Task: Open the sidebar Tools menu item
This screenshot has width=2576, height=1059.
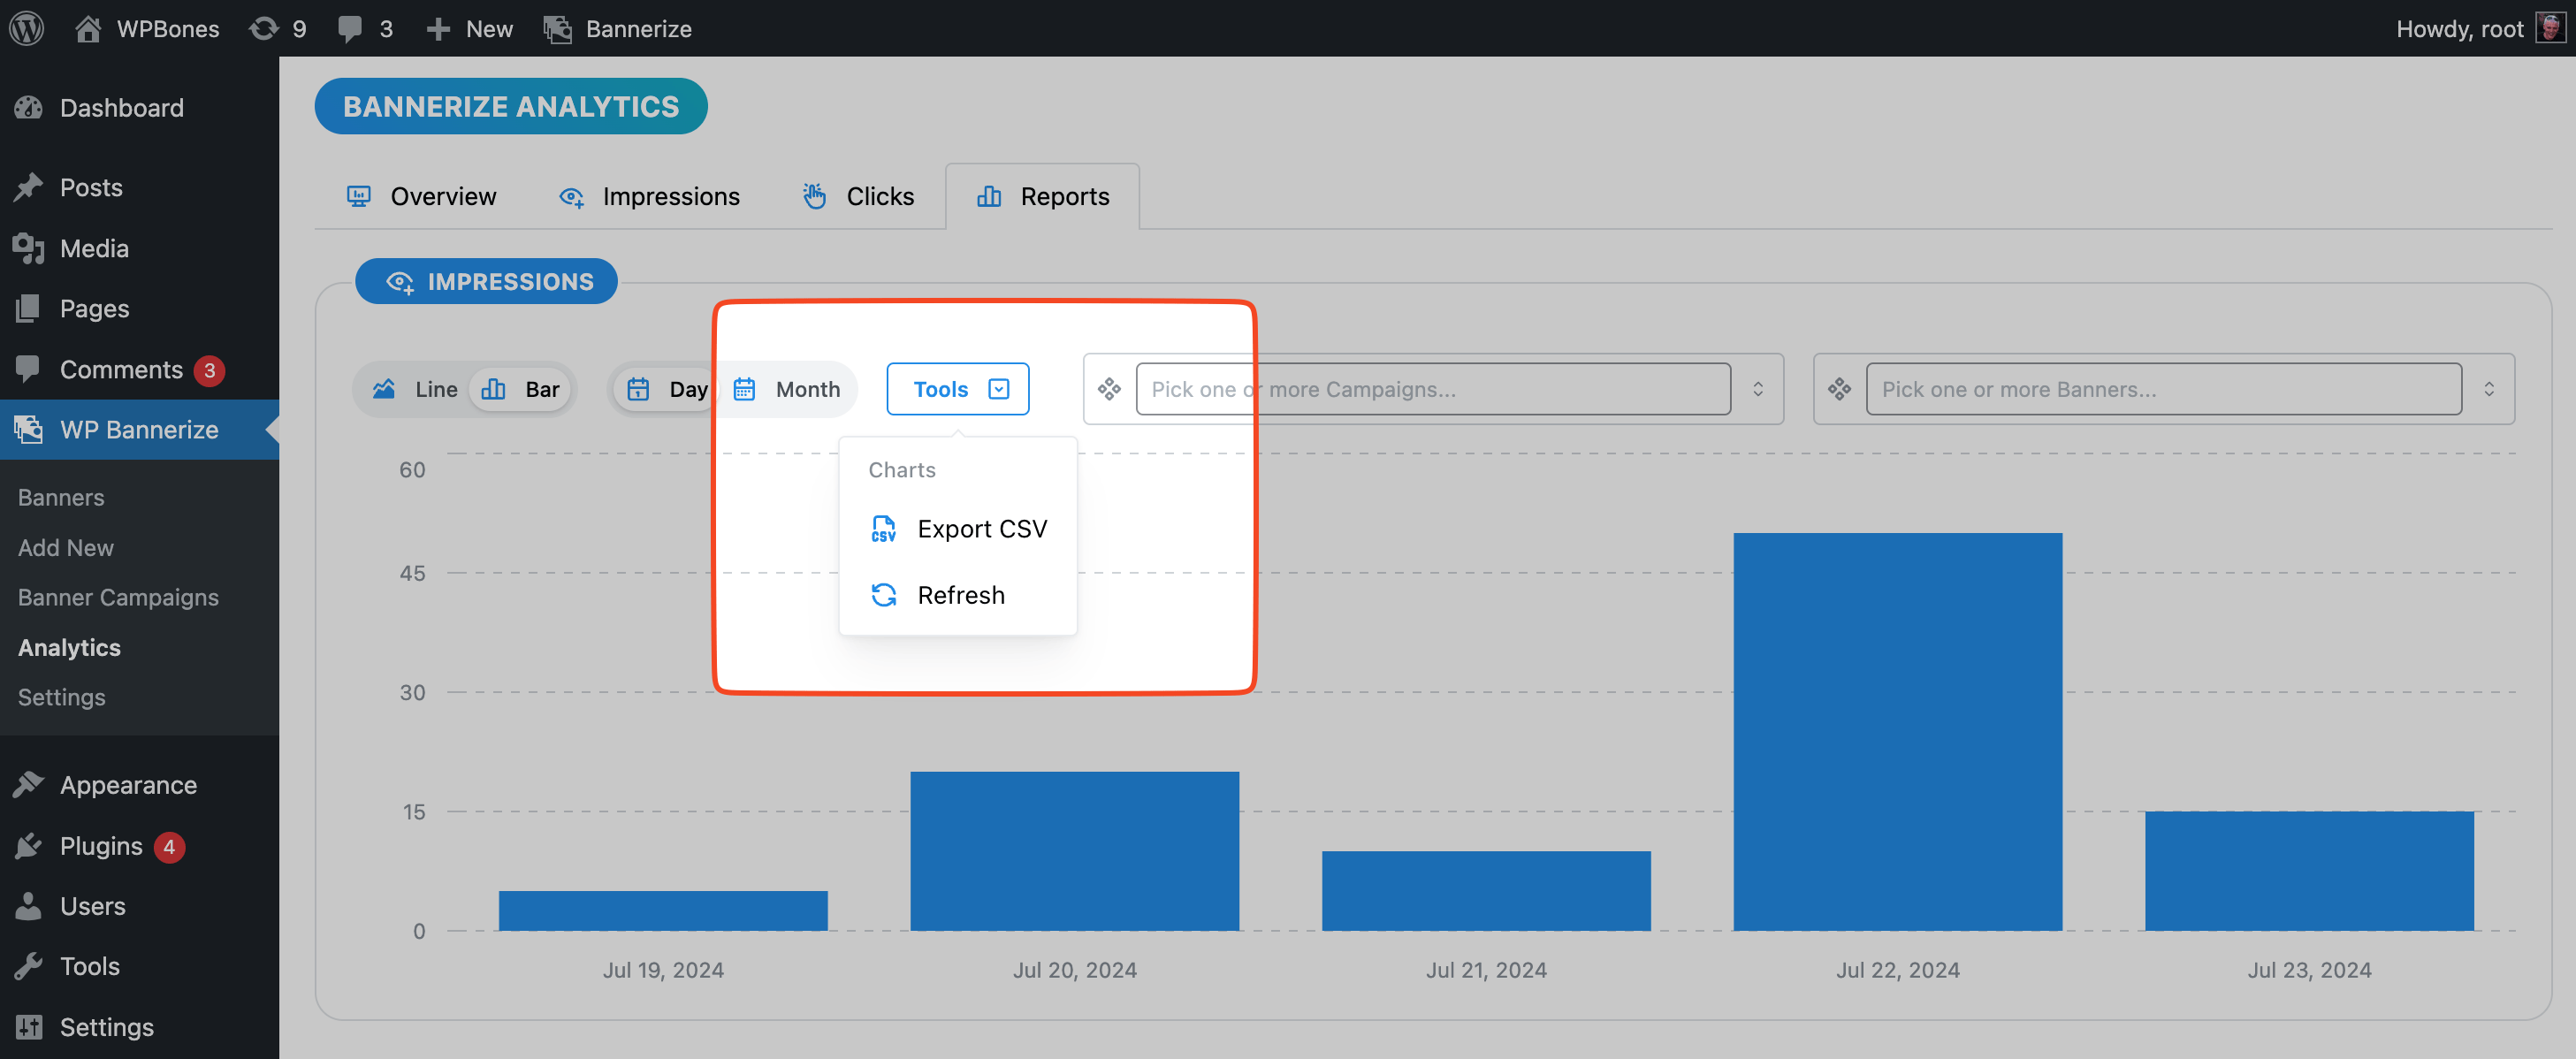Action: click(x=139, y=966)
